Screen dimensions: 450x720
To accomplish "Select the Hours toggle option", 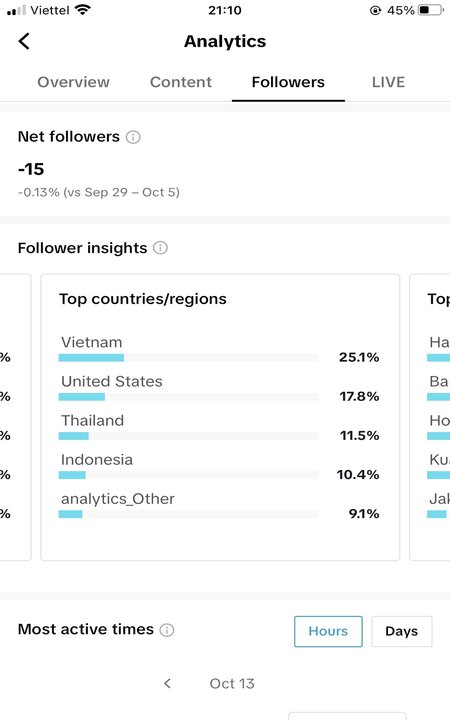I will click(328, 631).
